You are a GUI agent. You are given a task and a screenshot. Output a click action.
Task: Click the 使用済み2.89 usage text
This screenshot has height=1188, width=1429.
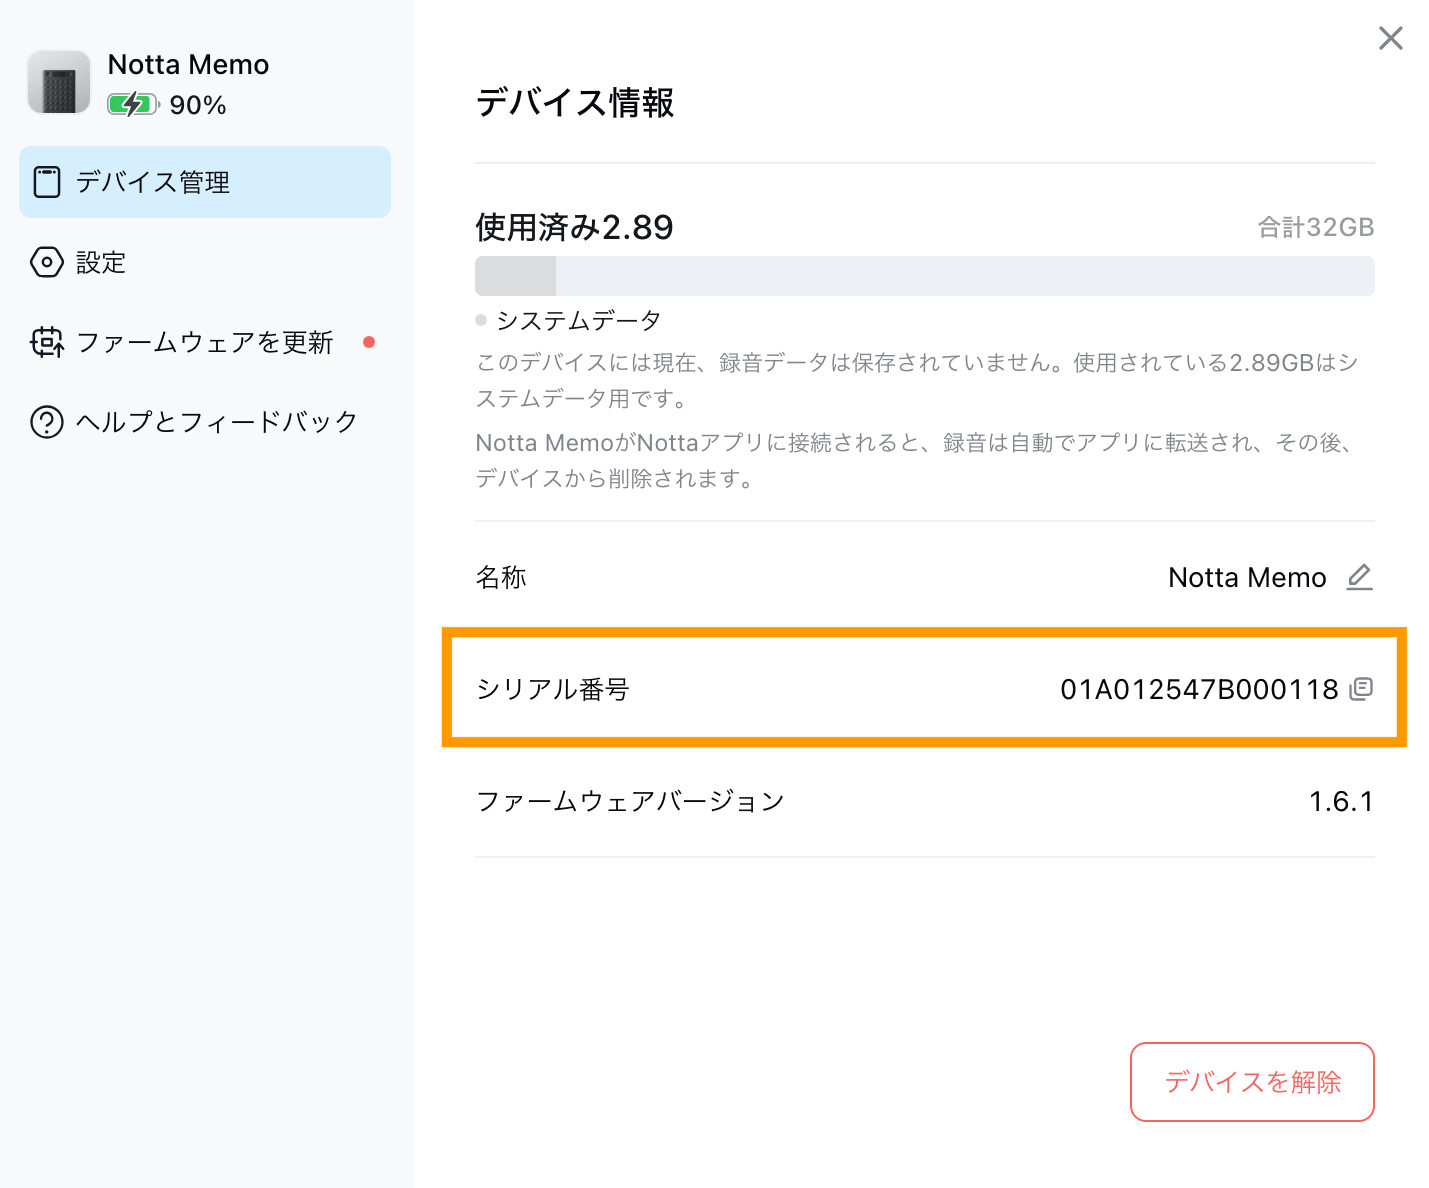click(574, 227)
